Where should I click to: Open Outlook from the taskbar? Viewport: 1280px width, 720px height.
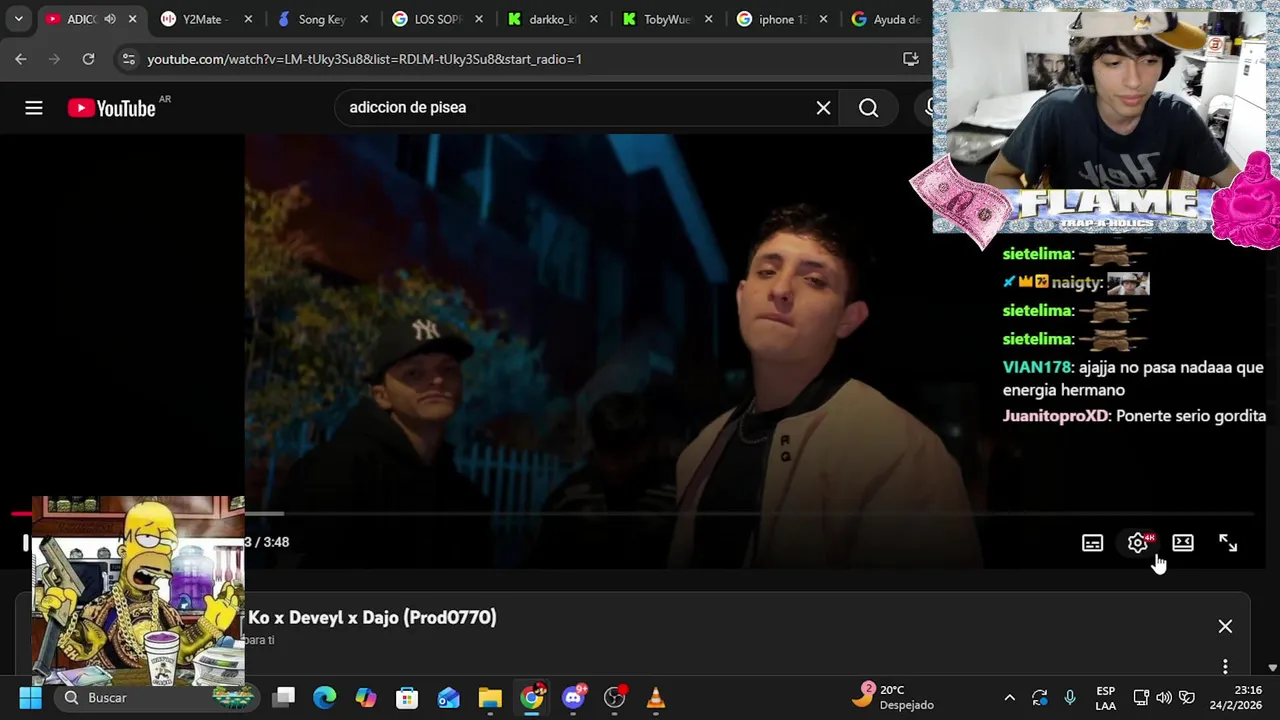coord(449,697)
